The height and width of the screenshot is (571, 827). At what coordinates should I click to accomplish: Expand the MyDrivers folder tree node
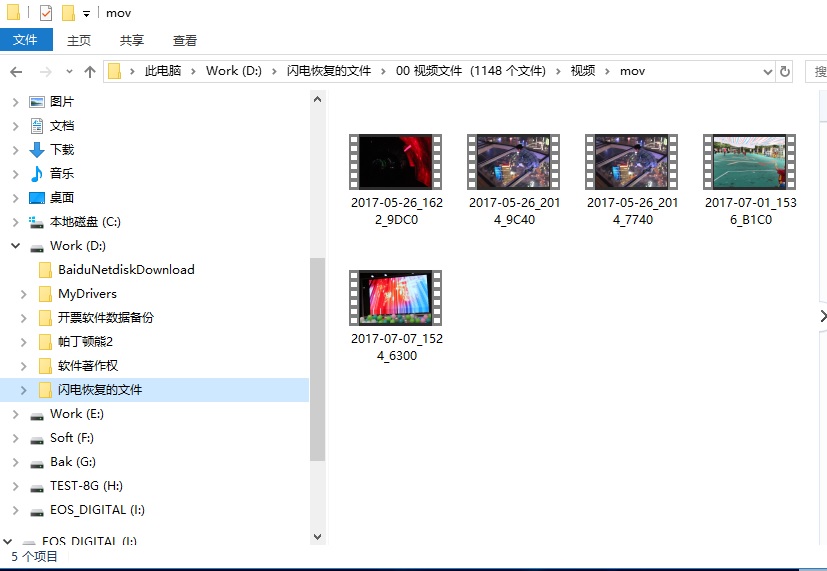(24, 294)
